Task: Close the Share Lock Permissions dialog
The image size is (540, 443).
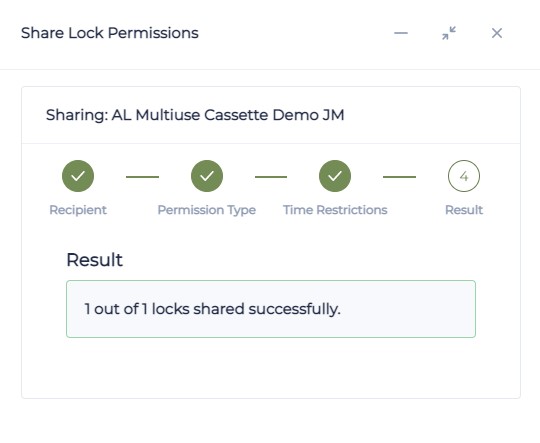Action: click(497, 33)
